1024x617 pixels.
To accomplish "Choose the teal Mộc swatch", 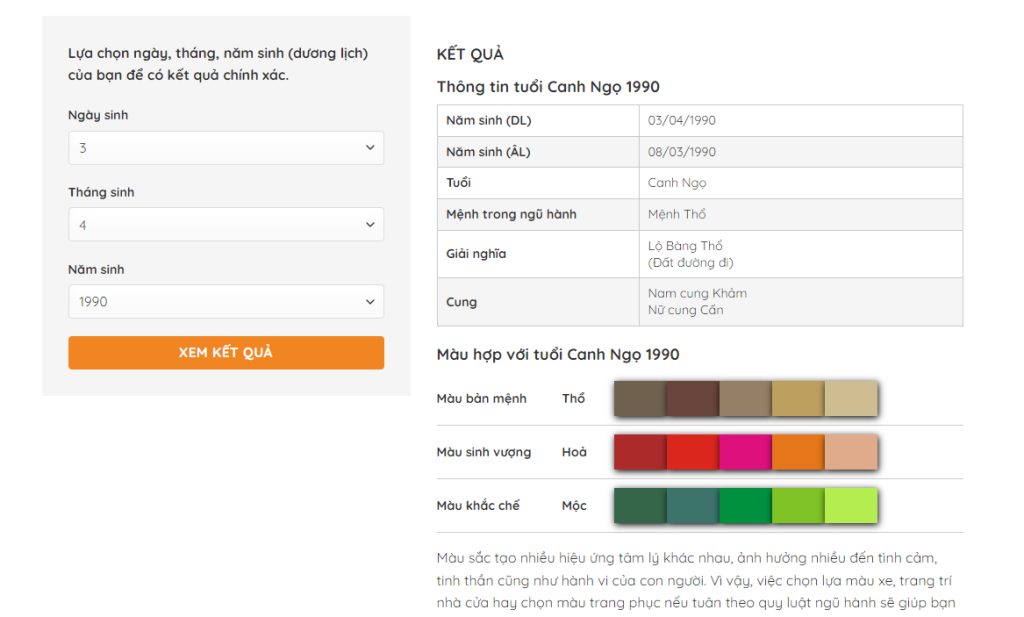I will (692, 506).
